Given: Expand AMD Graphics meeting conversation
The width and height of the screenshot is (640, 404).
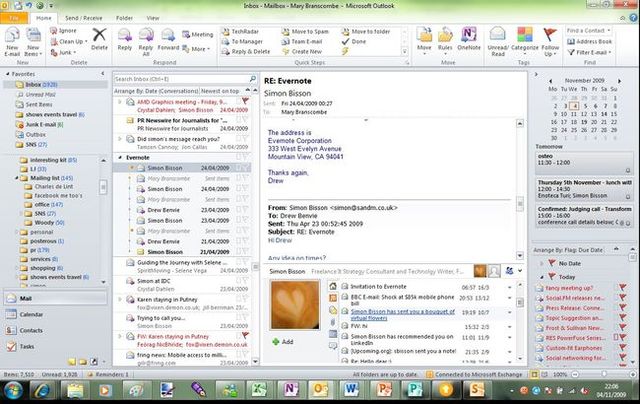Looking at the screenshot, I should (120, 102).
